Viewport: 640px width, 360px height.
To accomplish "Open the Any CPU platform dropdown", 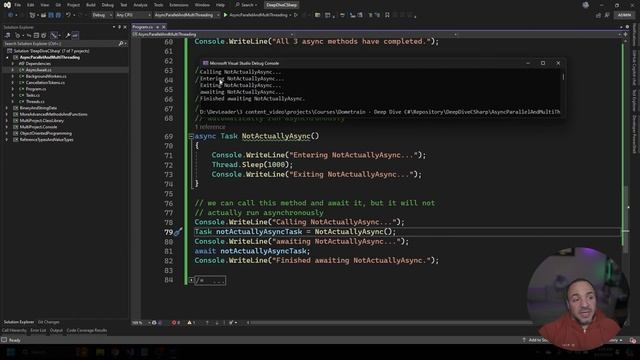I will (133, 15).
